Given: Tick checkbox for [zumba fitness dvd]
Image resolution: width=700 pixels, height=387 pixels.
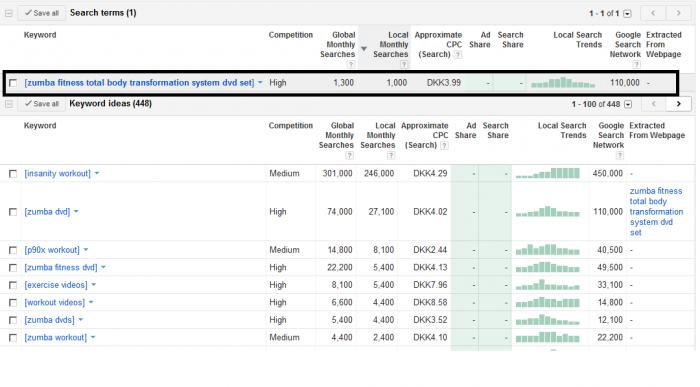Looking at the screenshot, I should (x=13, y=268).
